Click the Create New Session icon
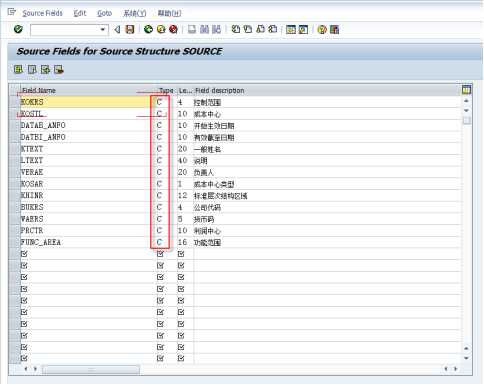This screenshot has width=484, height=385. point(291,29)
